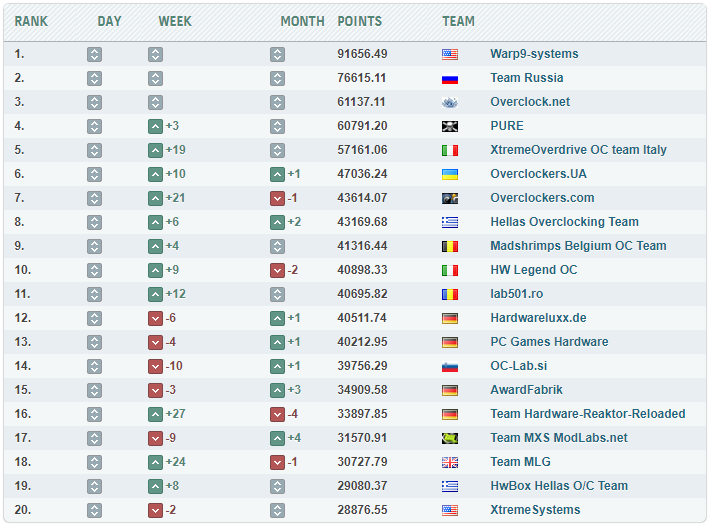Click the red week down-arrow for Hardwareluxx.de
Screen dimensions: 711x527
coord(155,318)
